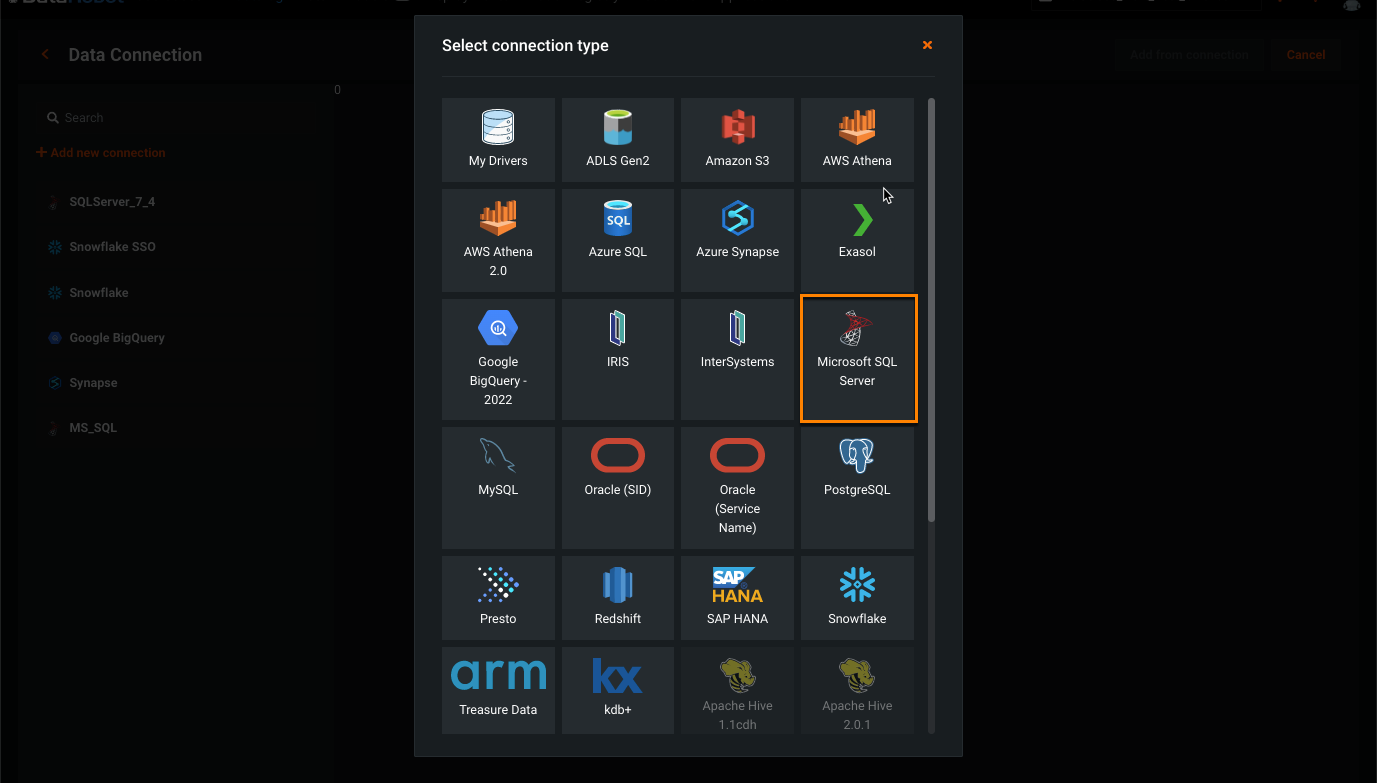Click the Cancel button in background page

tap(1306, 55)
